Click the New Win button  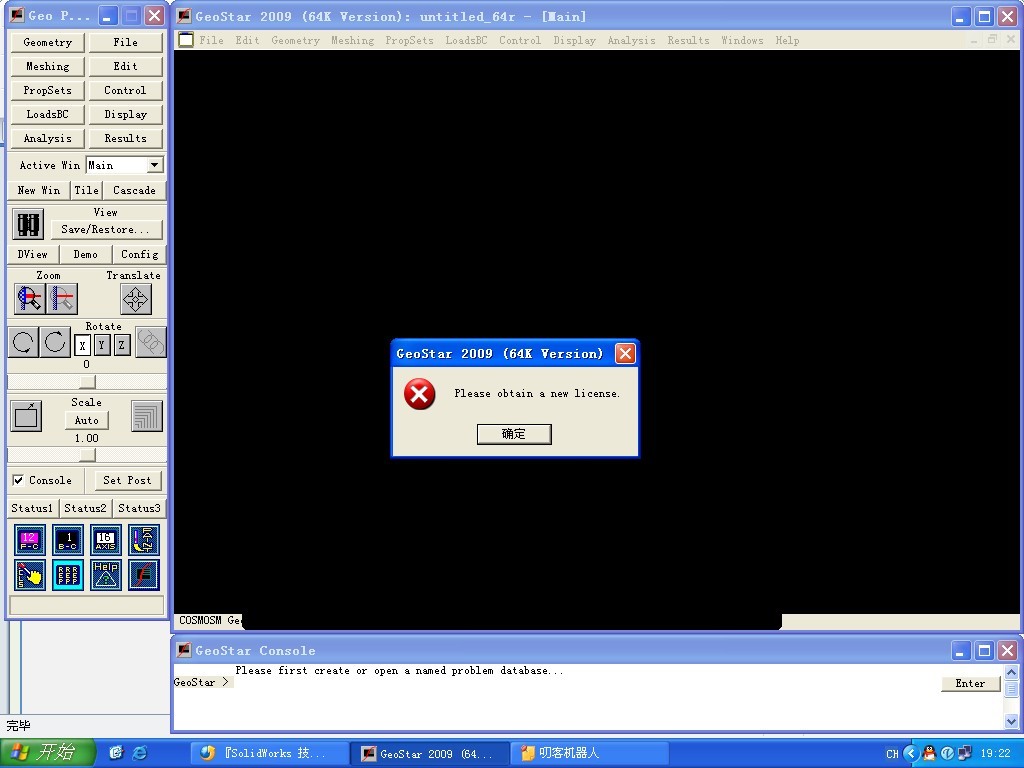pos(39,190)
